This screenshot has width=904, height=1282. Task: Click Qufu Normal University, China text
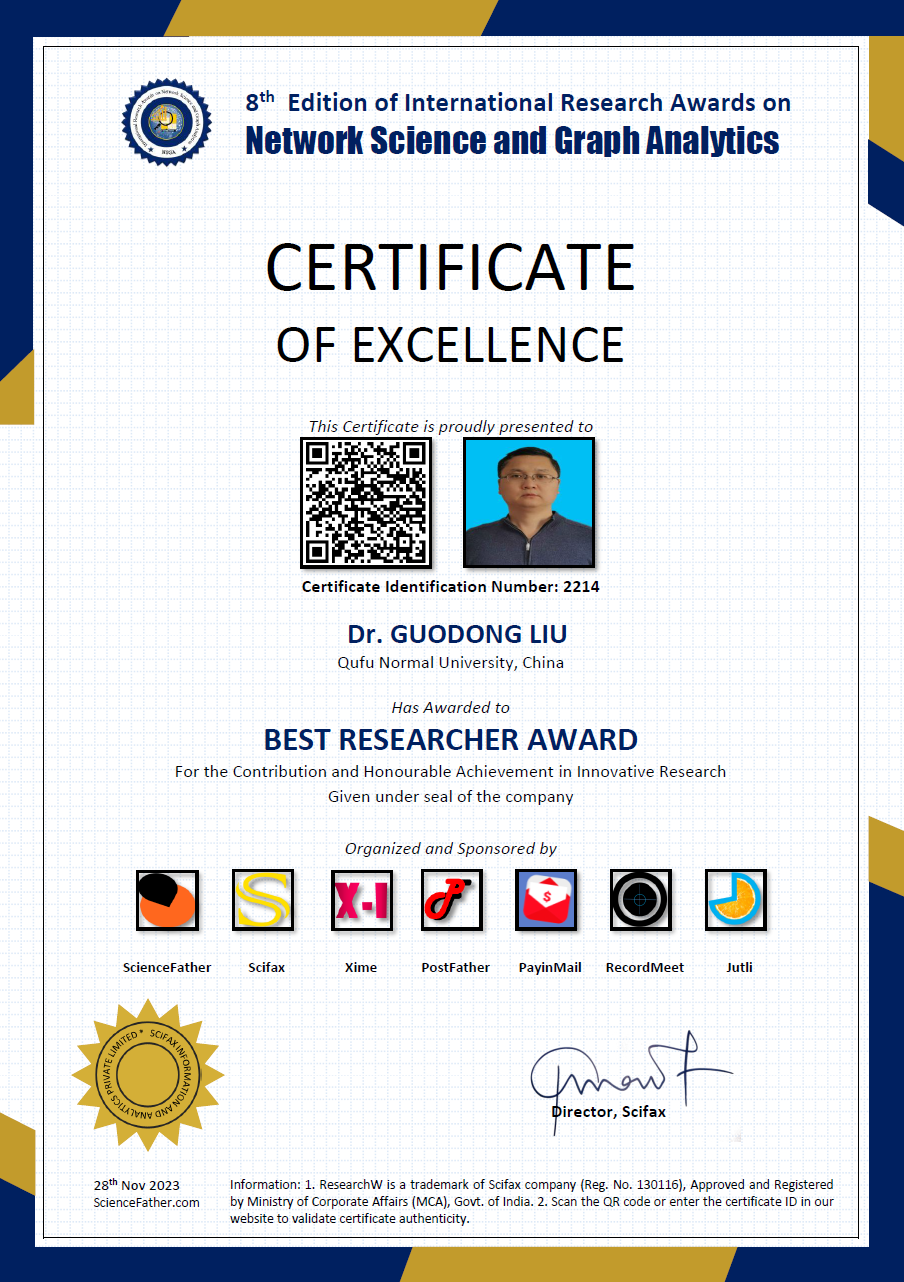pos(450,663)
